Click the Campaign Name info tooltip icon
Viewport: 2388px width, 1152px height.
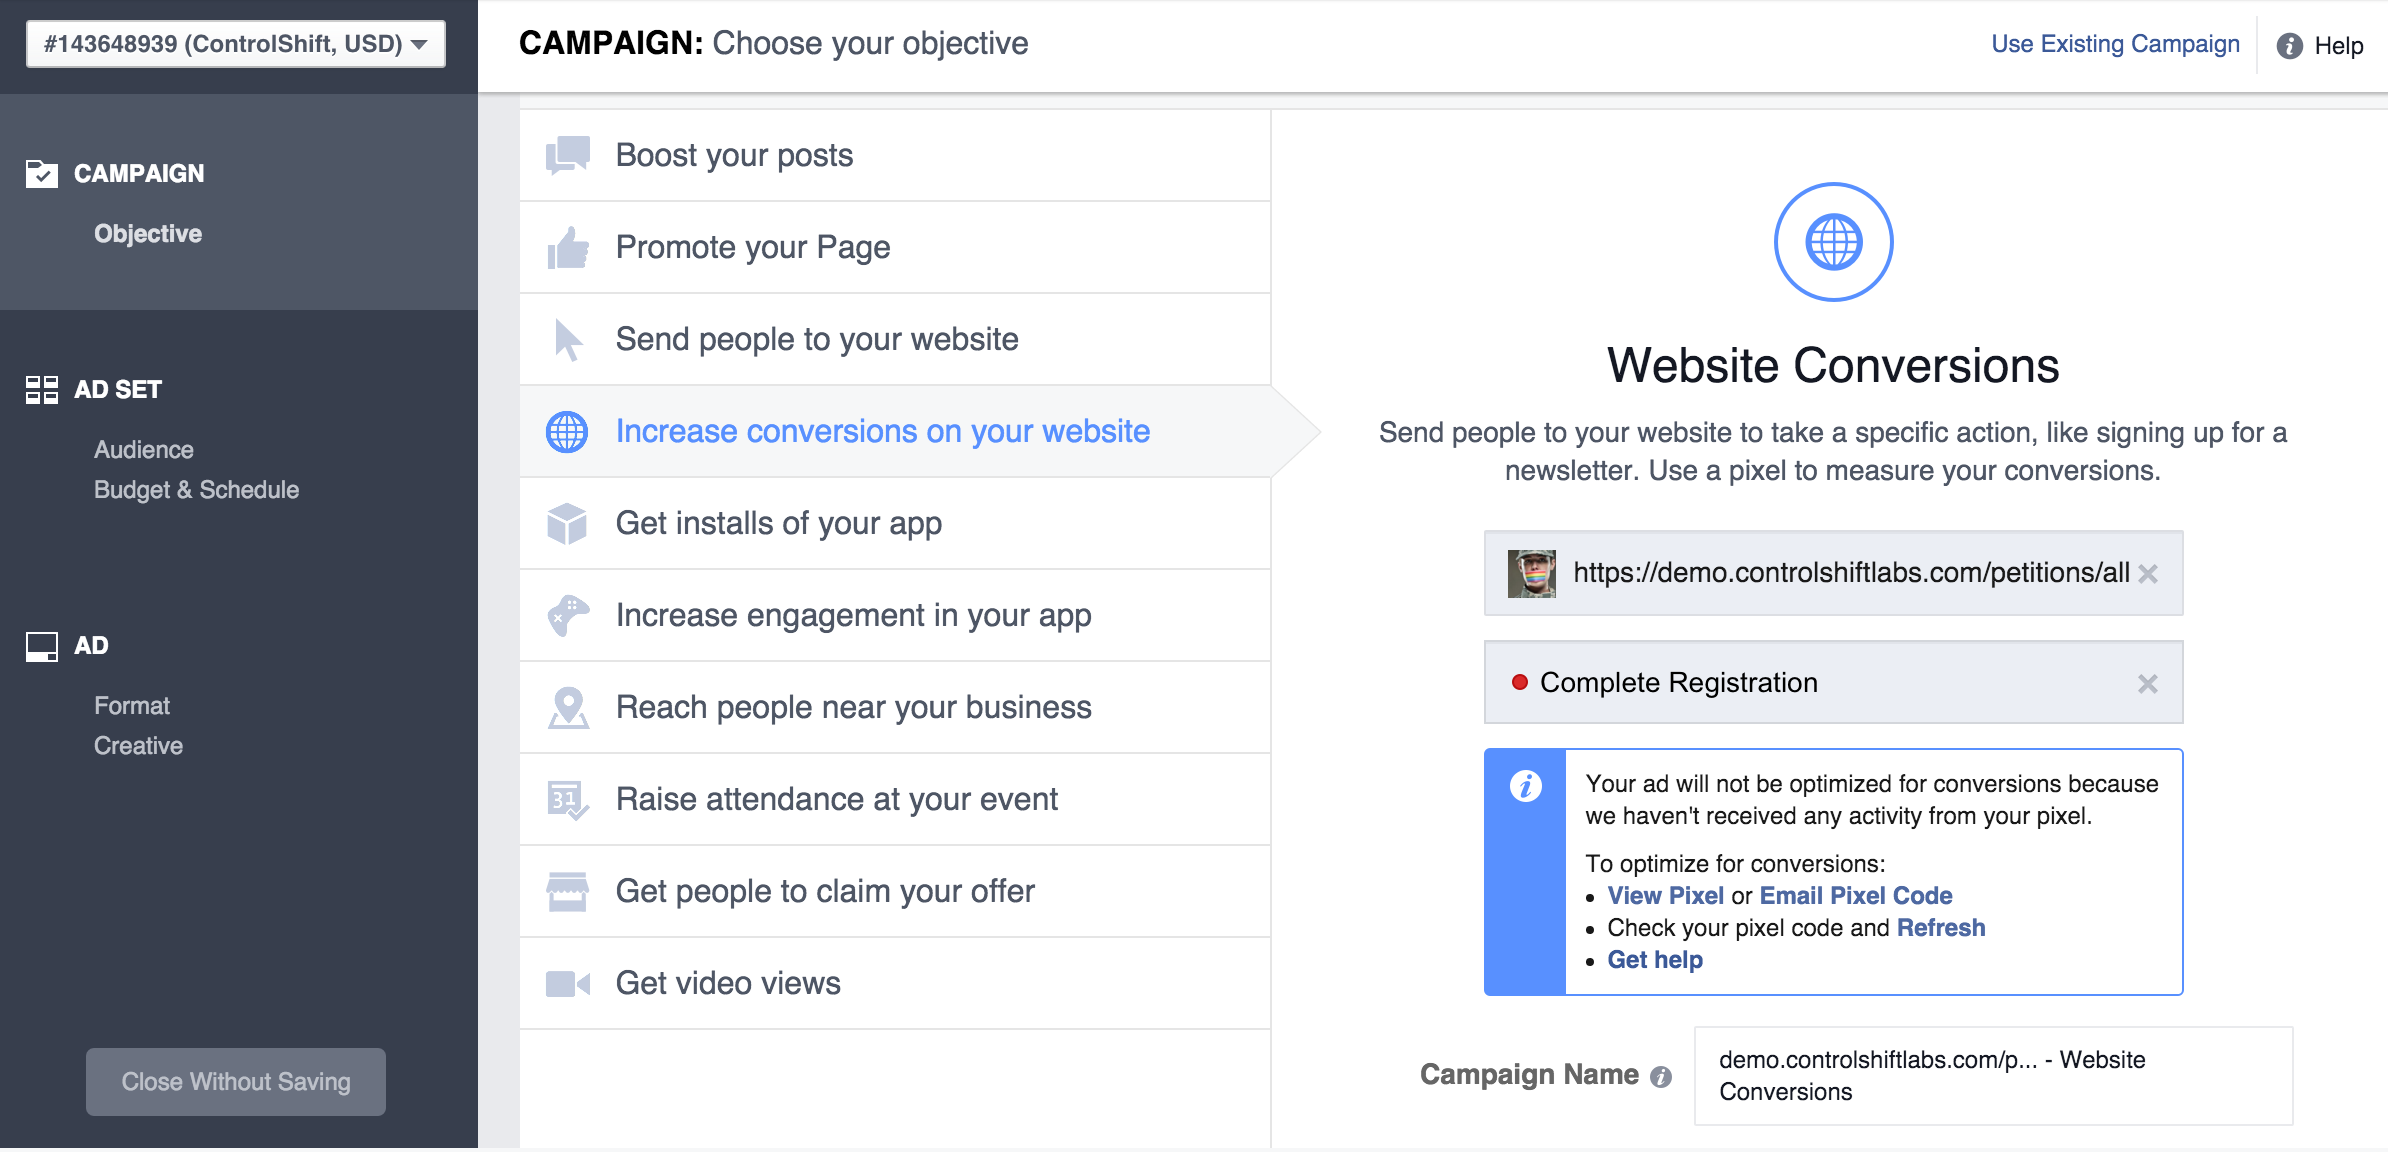1661,1076
